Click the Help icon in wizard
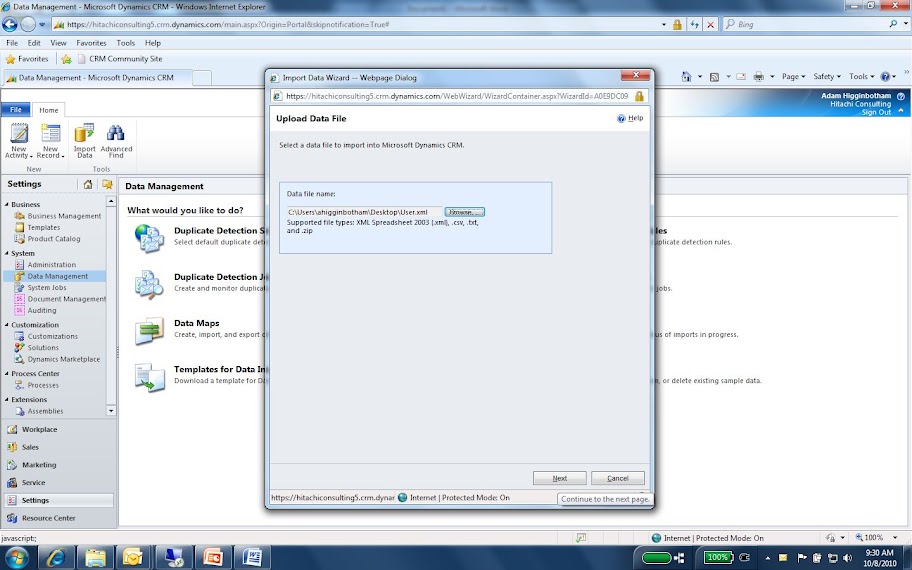 pyautogui.click(x=621, y=119)
